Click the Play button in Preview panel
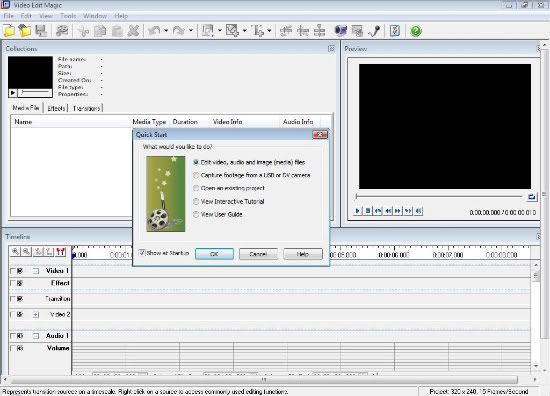The image size is (550, 396). (357, 211)
